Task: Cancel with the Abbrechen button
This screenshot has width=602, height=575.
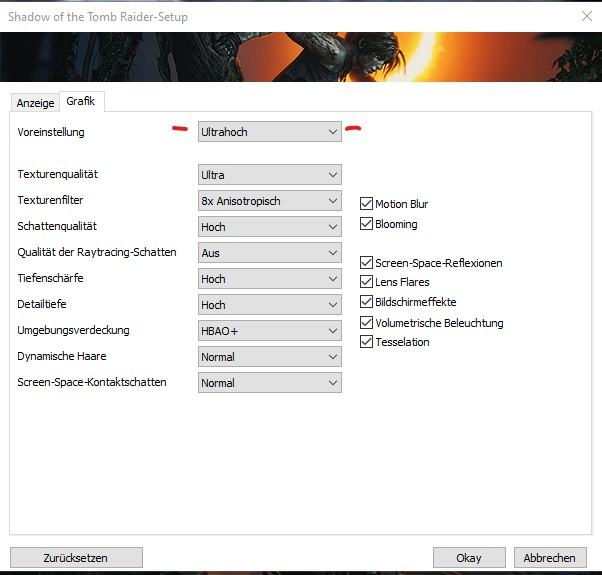Action: coord(550,558)
